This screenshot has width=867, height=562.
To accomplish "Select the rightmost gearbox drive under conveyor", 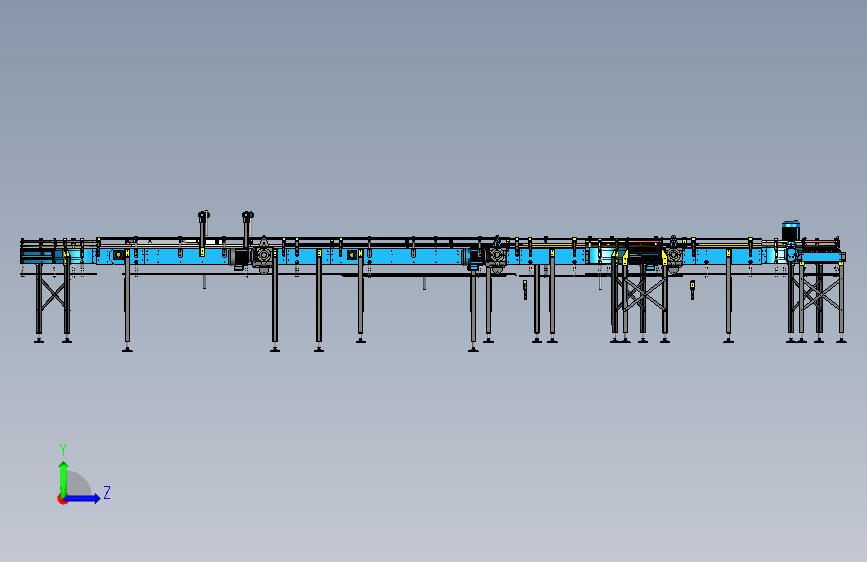I will 674,255.
